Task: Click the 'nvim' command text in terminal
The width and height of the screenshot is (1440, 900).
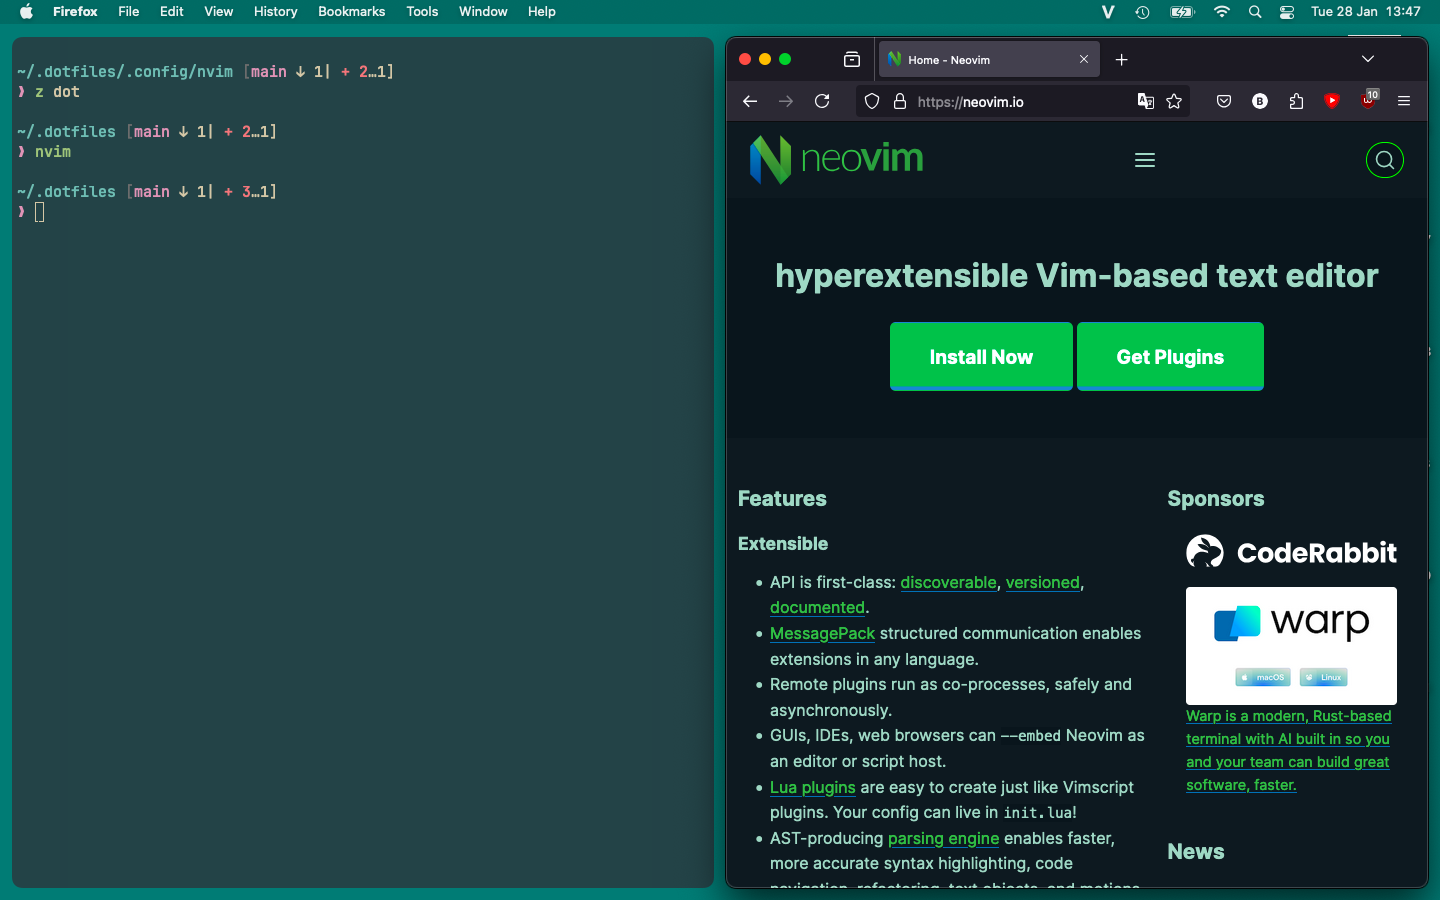Action: point(53,151)
